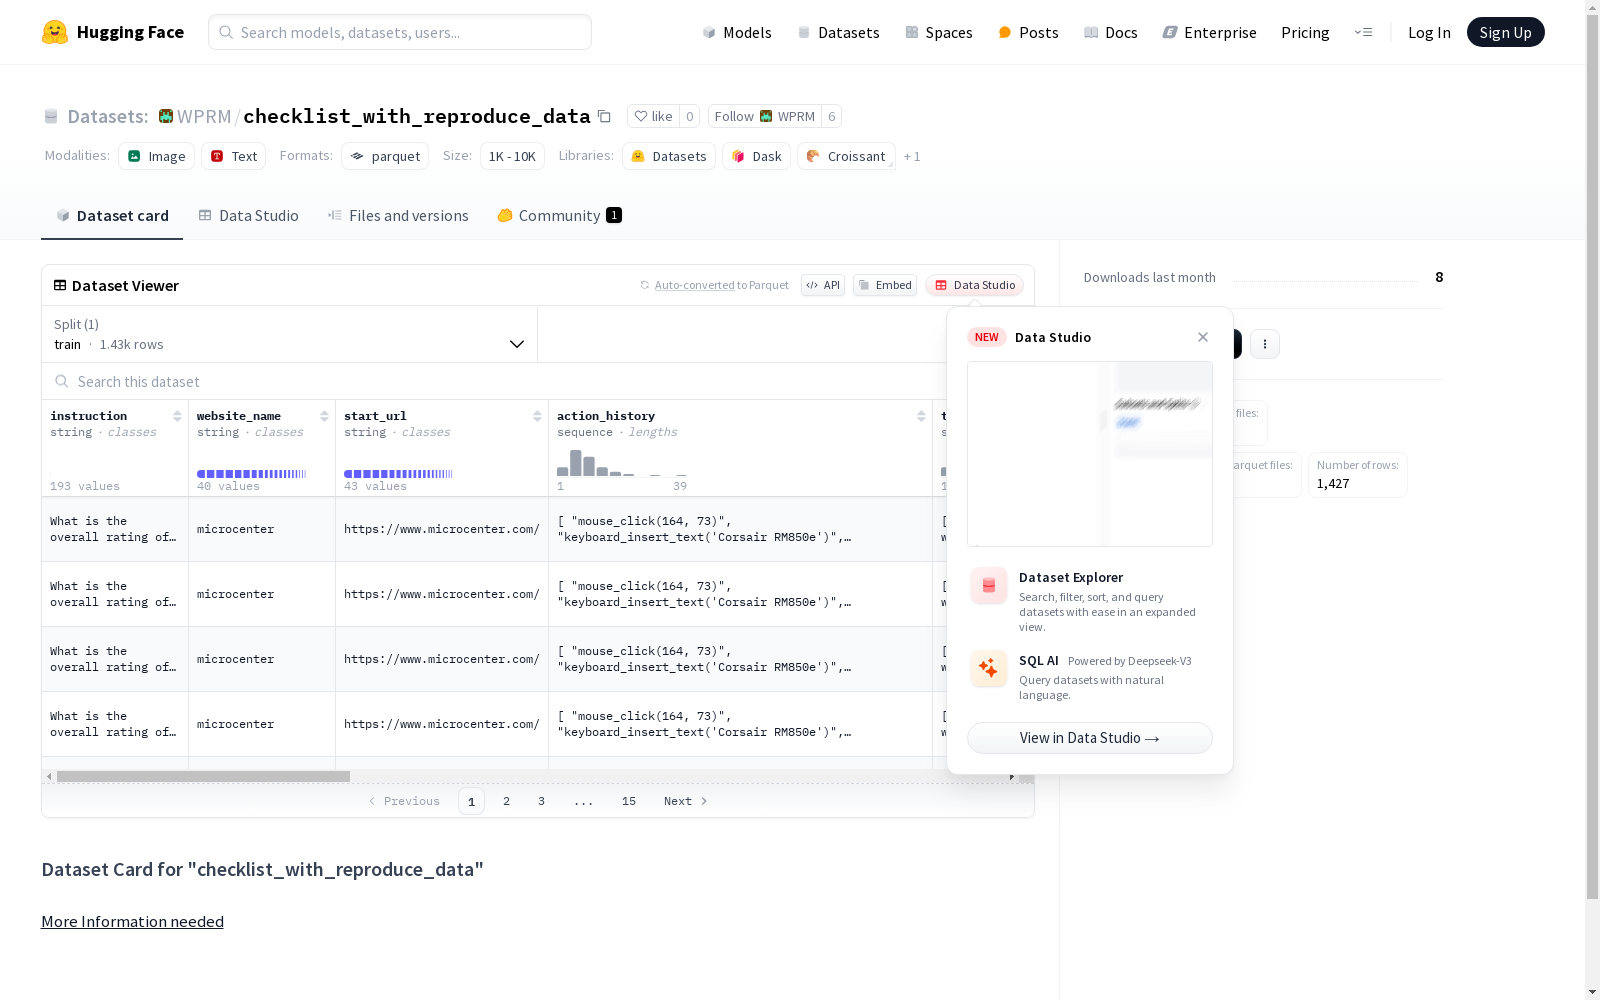Click the 1K - 10K size tag
1600x1000 pixels.
pyautogui.click(x=512, y=156)
